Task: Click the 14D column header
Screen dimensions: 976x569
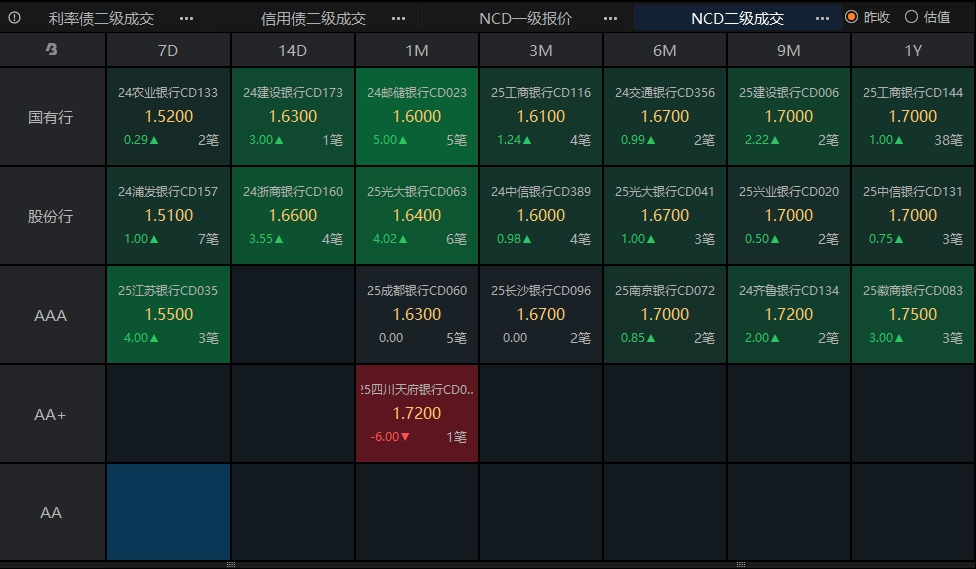Action: click(293, 50)
